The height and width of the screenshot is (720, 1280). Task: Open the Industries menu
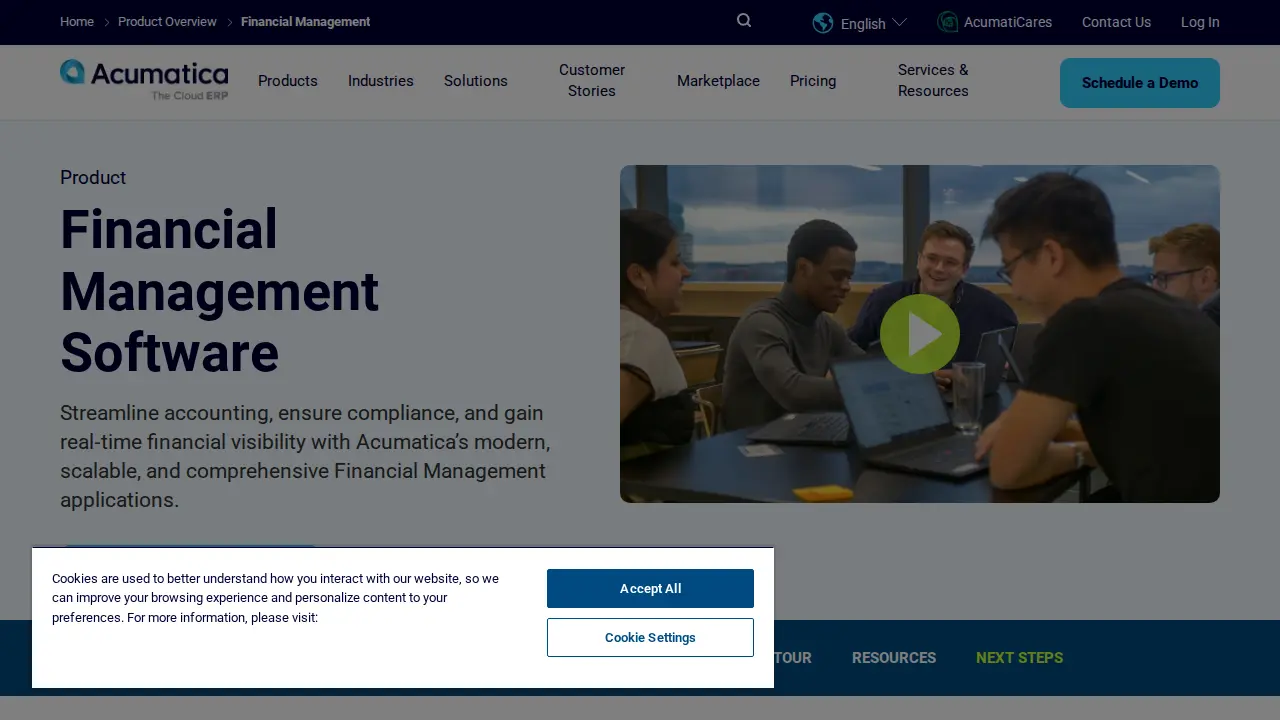pyautogui.click(x=381, y=81)
